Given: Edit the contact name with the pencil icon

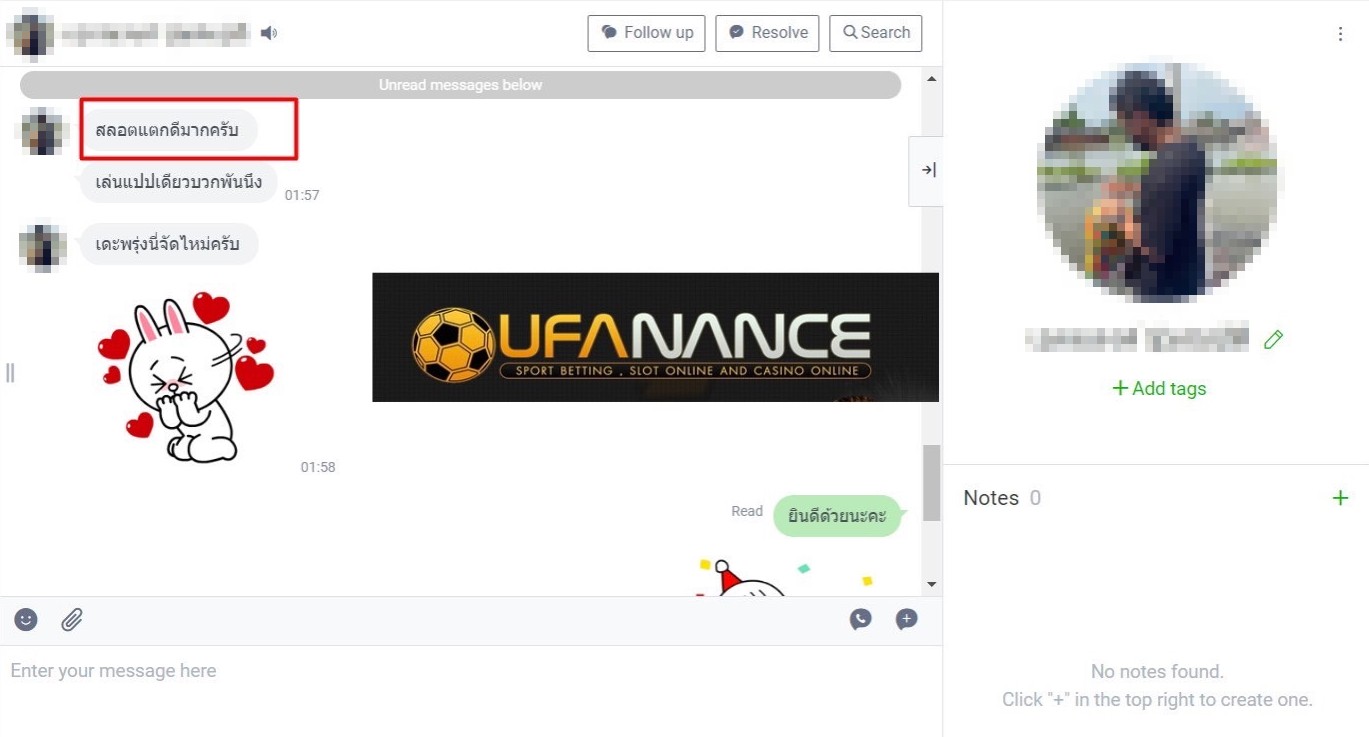Looking at the screenshot, I should click(x=1273, y=340).
